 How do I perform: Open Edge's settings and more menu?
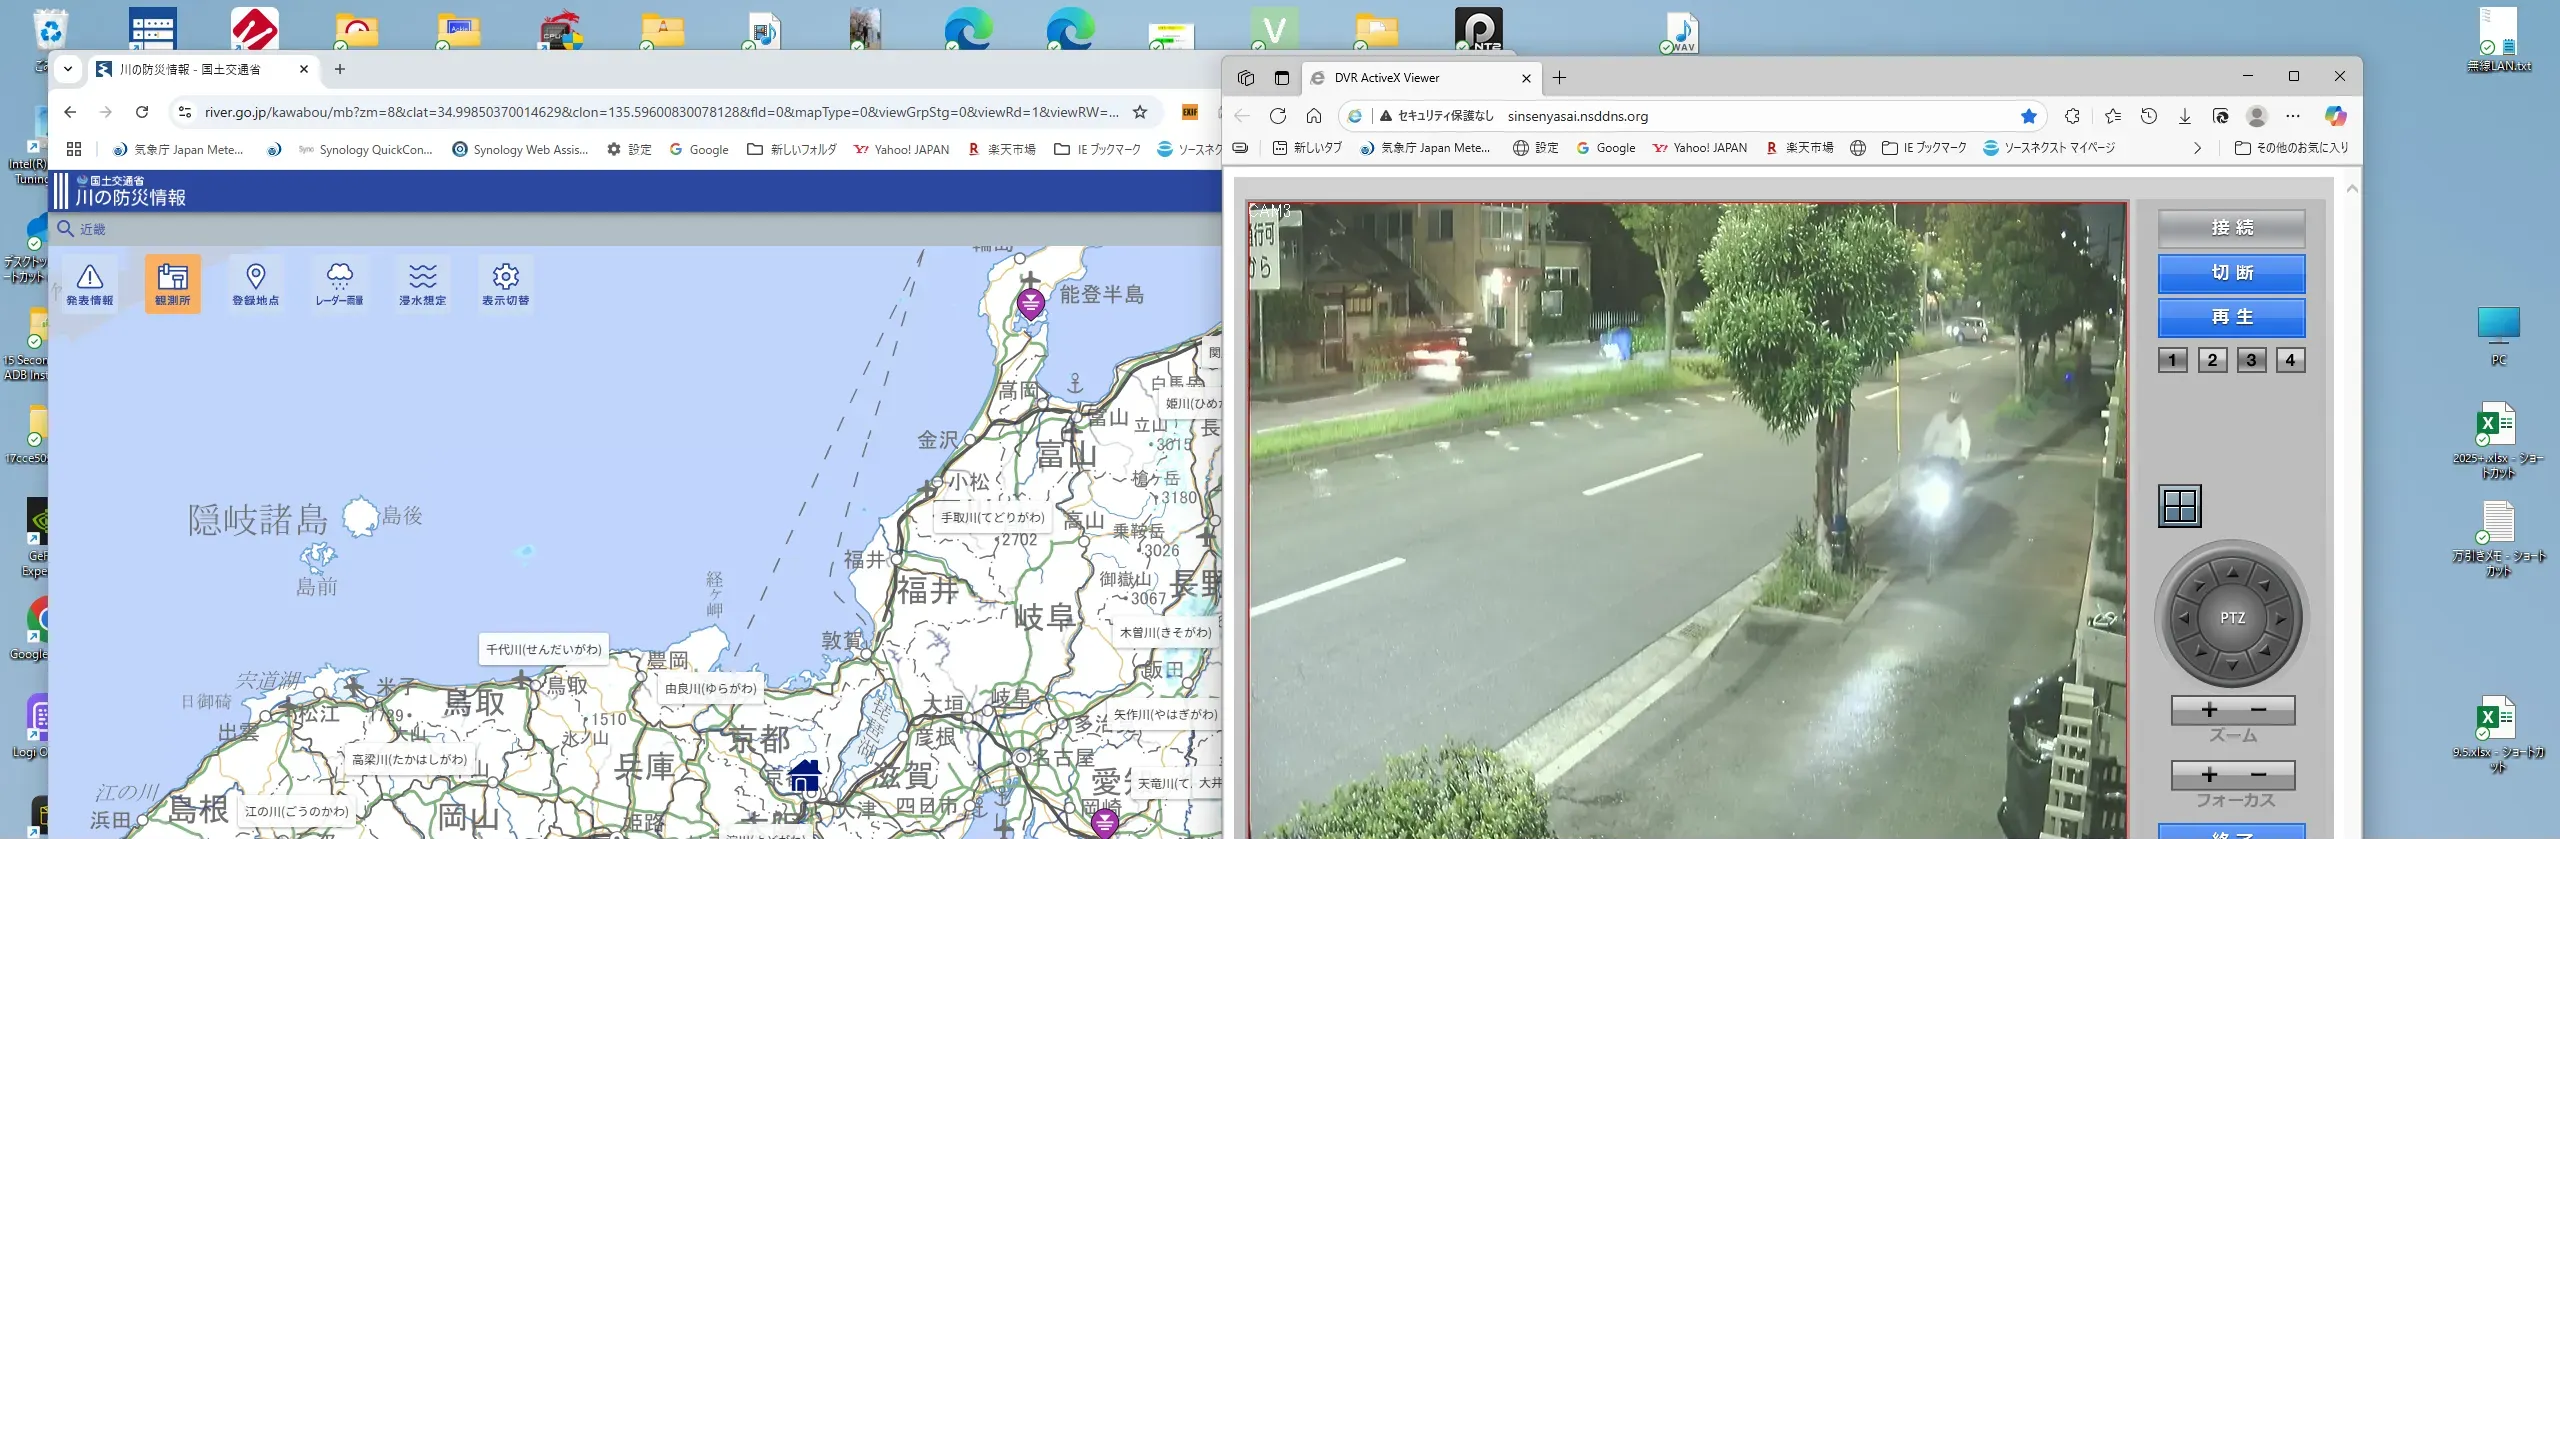(x=2293, y=116)
